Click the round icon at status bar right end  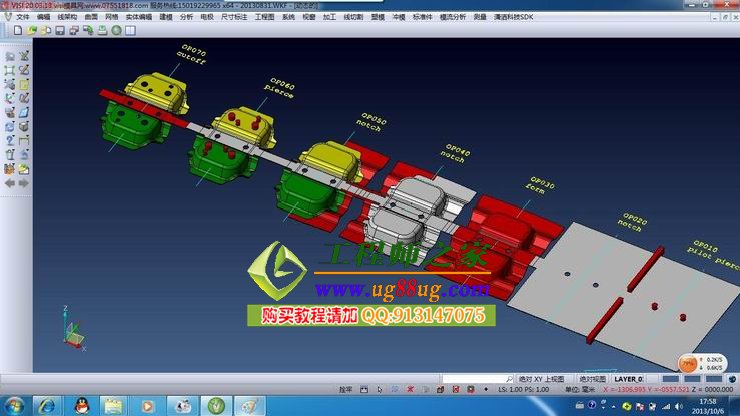pyautogui.click(x=732, y=379)
